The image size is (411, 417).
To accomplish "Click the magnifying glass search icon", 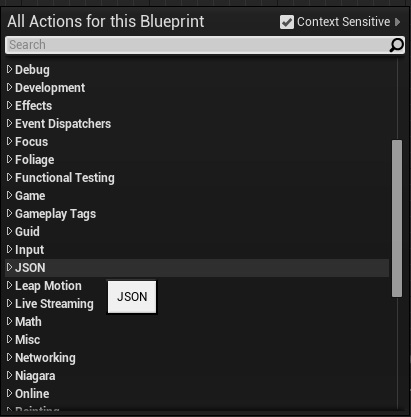I will [396, 45].
